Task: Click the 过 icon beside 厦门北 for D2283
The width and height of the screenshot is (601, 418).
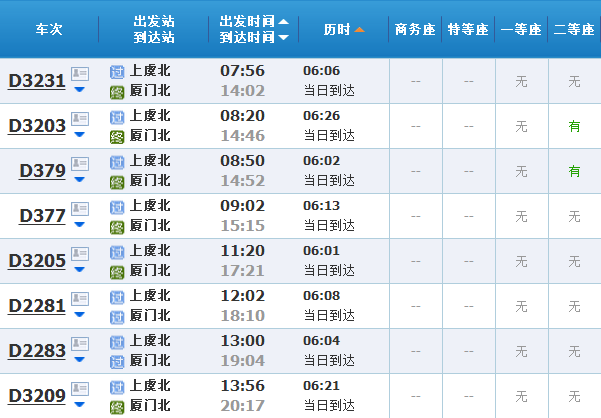Action: coord(117,362)
